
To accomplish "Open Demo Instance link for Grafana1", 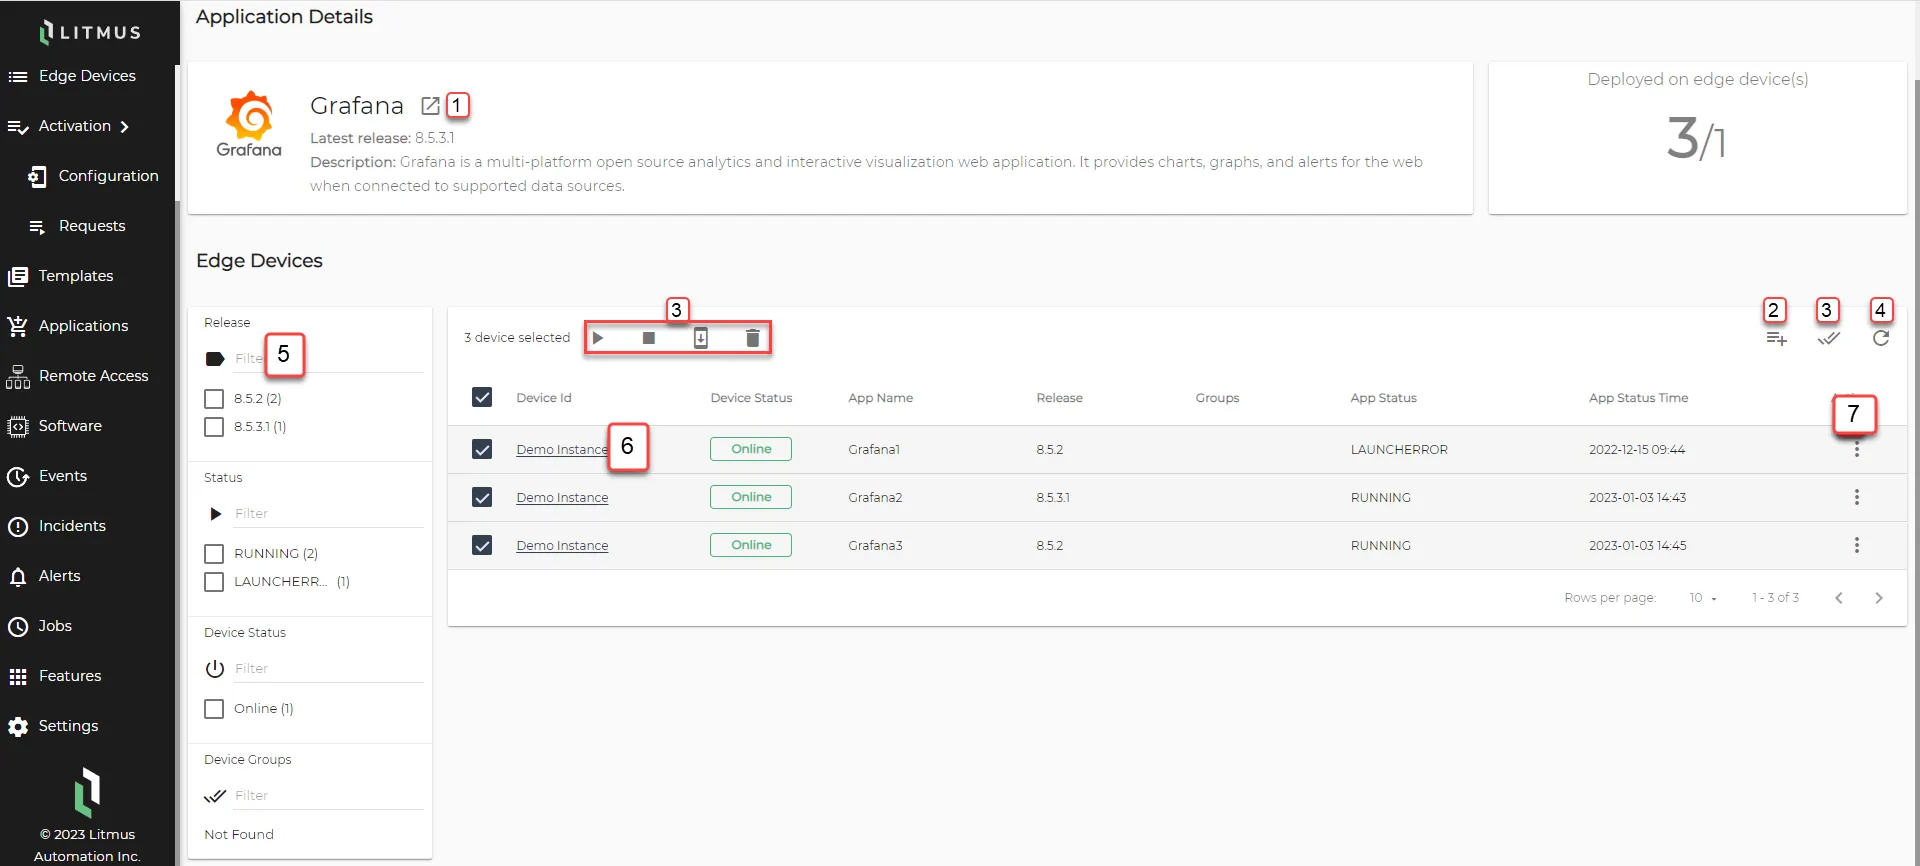I will click(562, 450).
